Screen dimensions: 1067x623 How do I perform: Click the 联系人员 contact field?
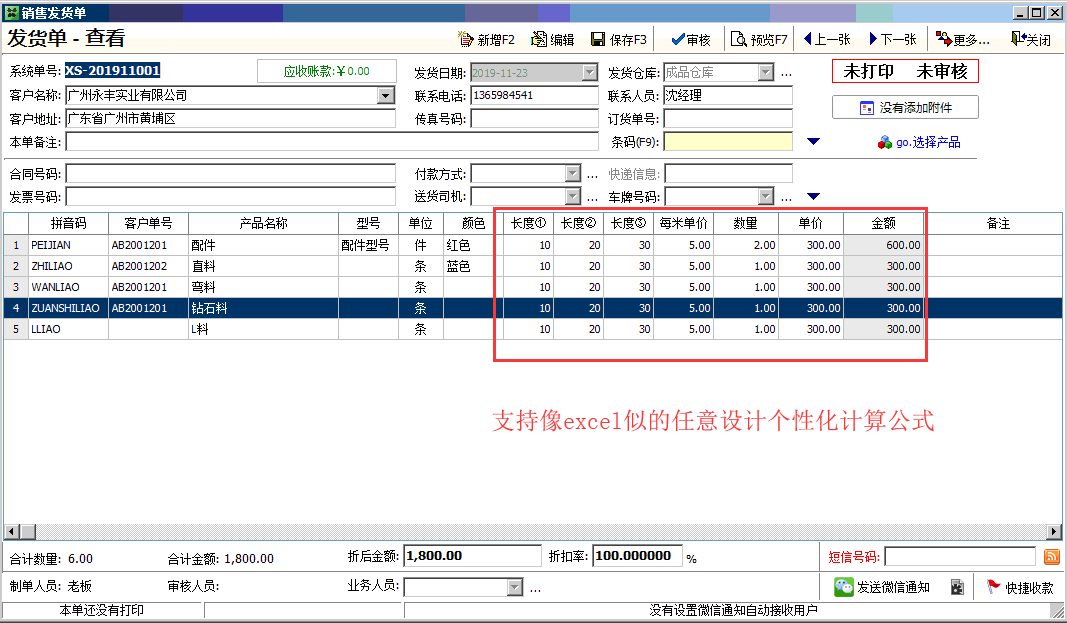(728, 95)
